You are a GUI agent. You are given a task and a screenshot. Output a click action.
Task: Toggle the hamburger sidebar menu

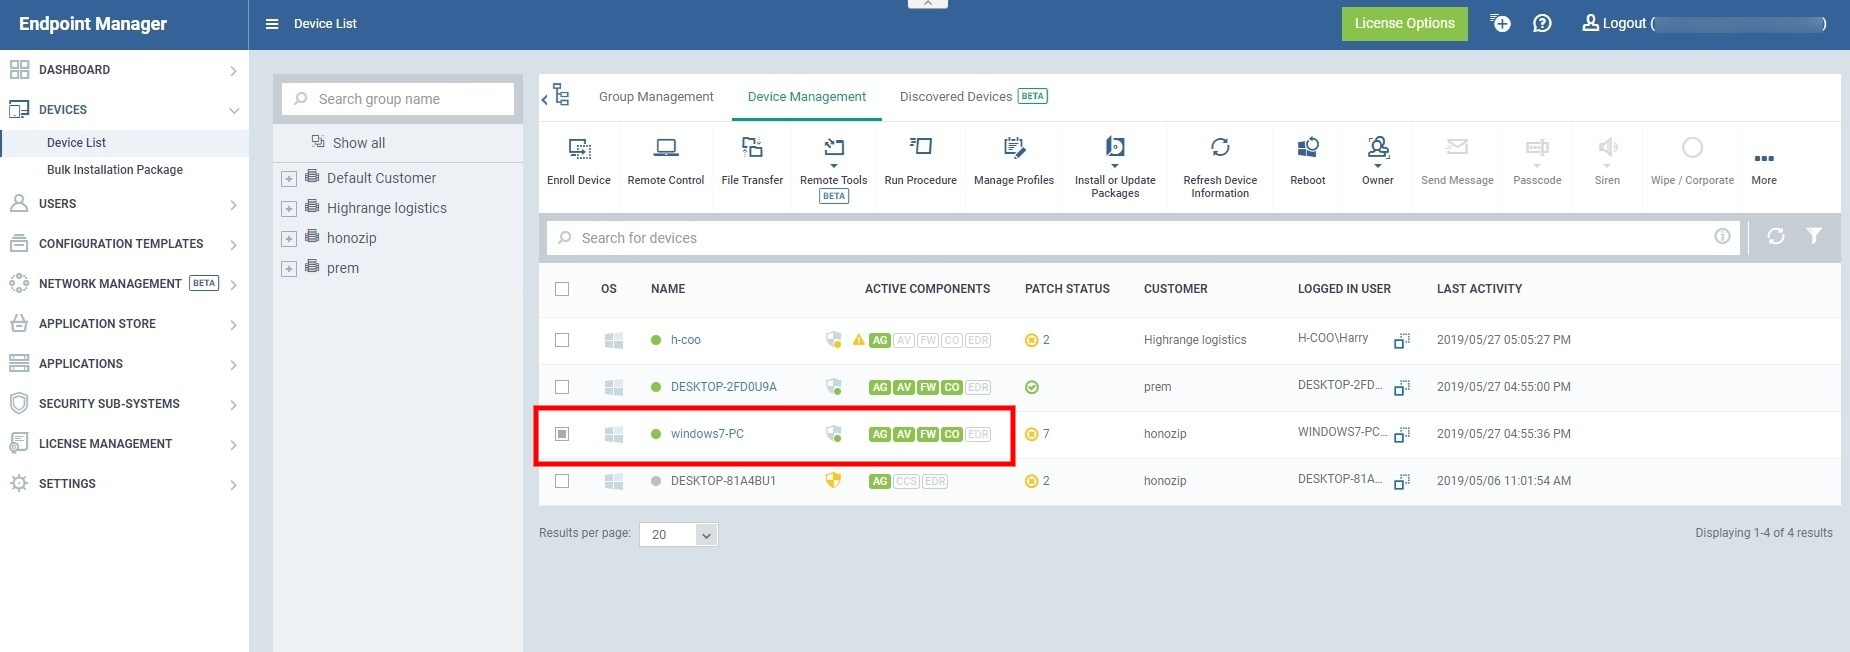click(x=272, y=24)
